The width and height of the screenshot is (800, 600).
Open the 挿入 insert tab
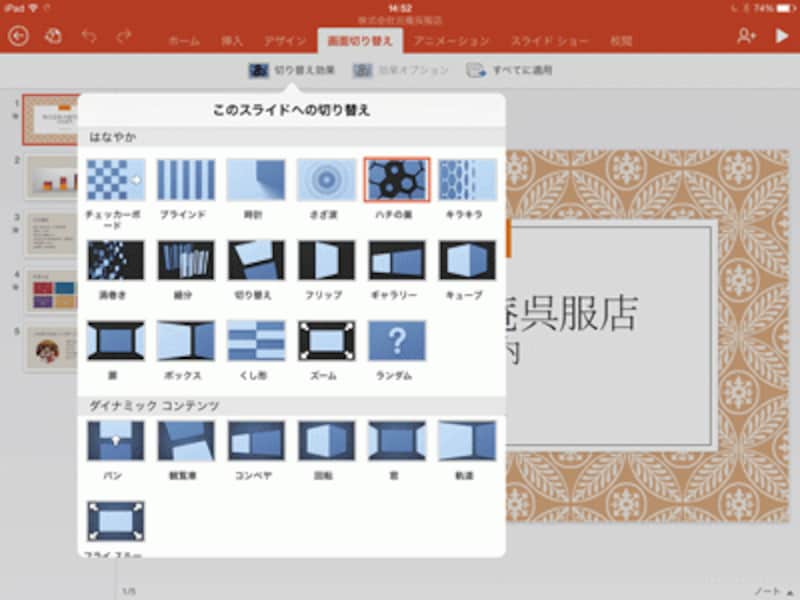pyautogui.click(x=232, y=41)
